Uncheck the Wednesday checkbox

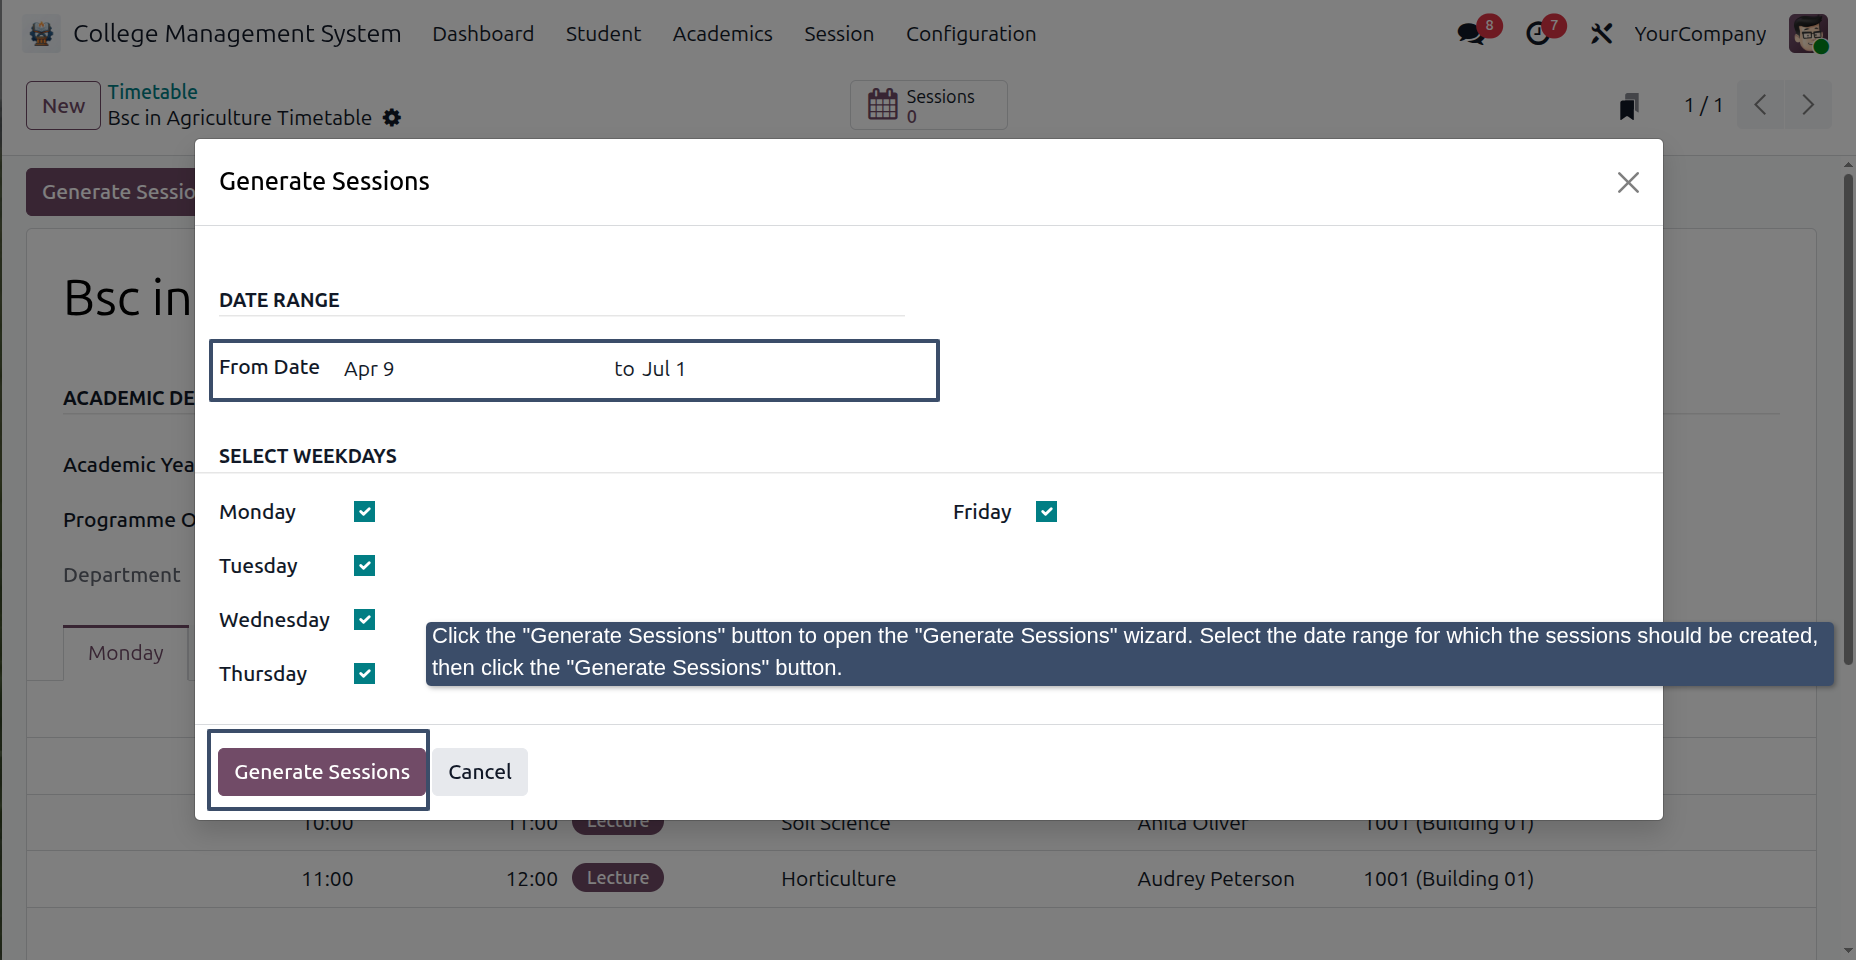tap(365, 620)
